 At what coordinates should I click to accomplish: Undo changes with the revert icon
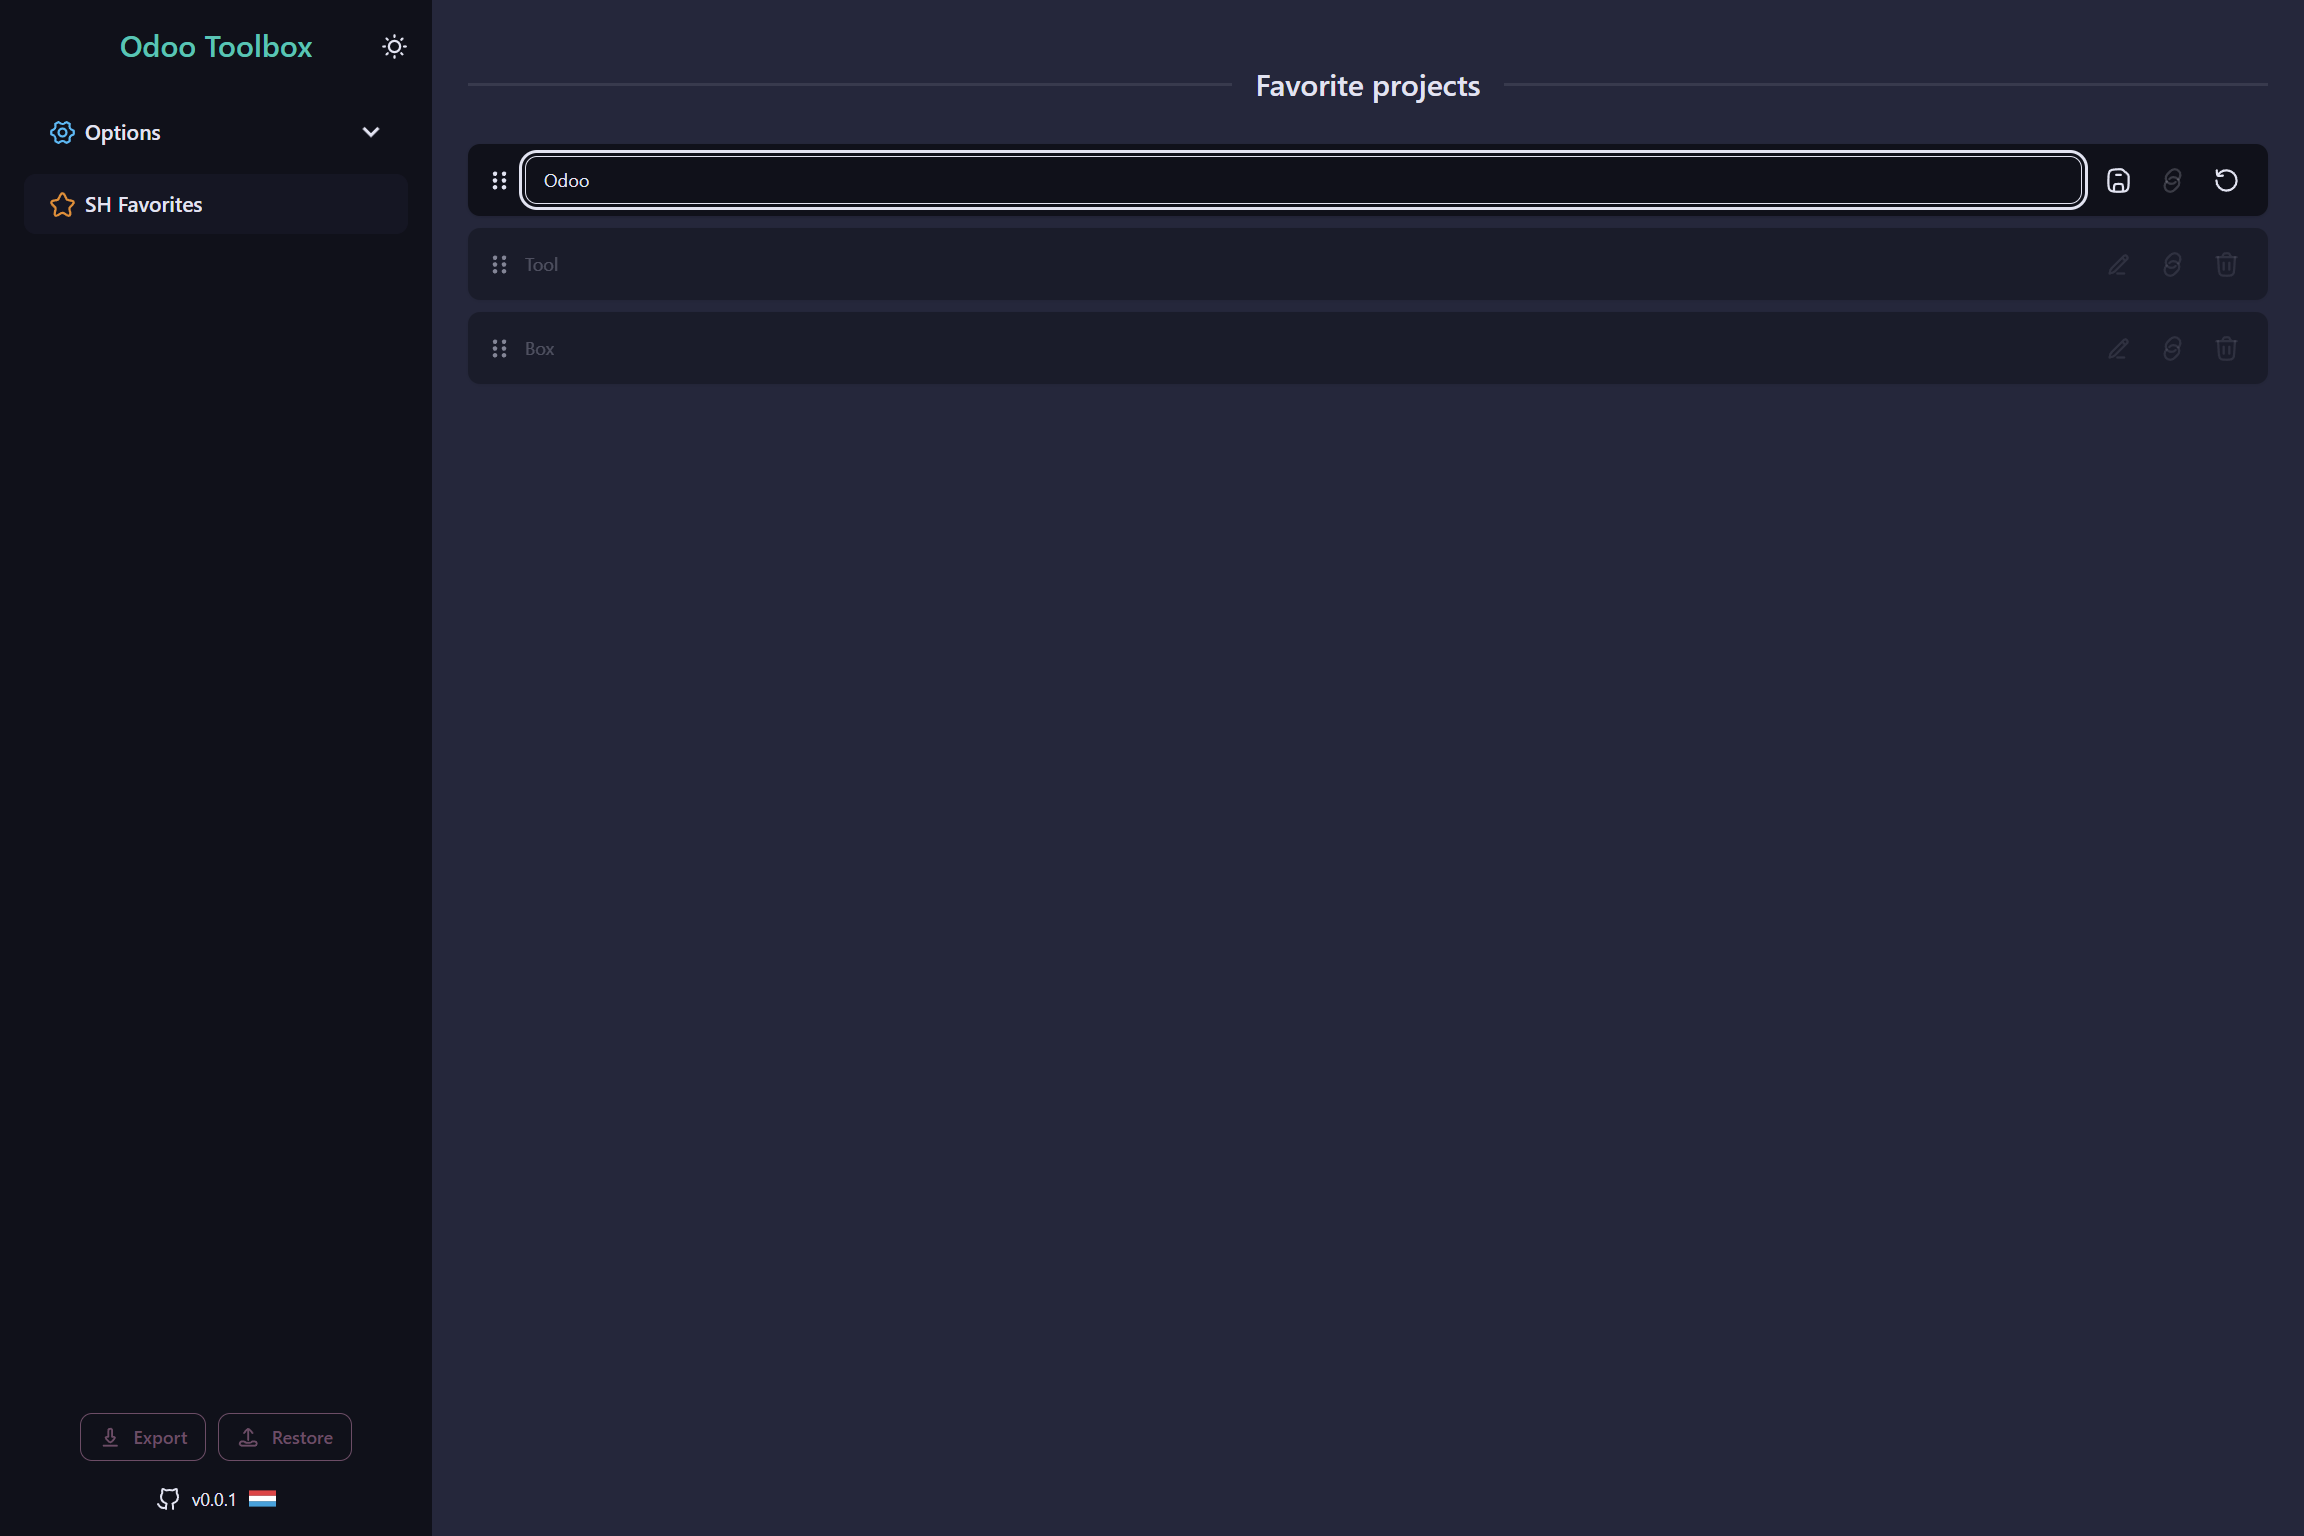click(2226, 180)
